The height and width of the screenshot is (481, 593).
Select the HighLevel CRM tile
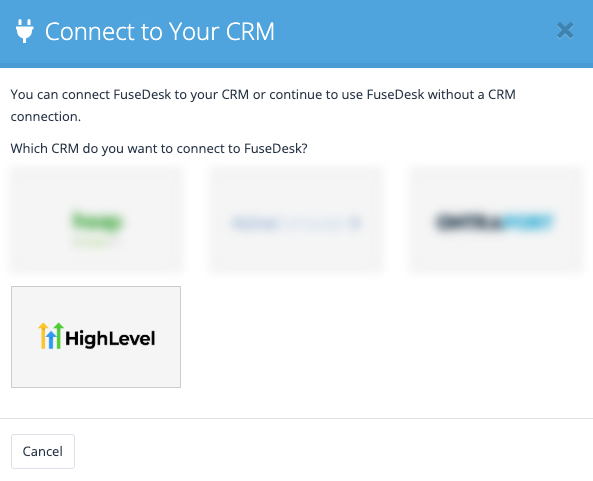(x=96, y=337)
